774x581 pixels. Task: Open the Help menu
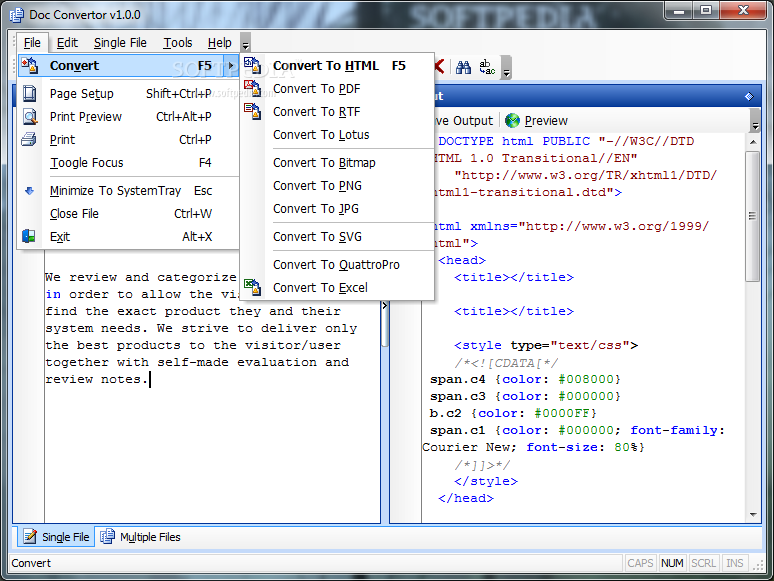coord(220,43)
